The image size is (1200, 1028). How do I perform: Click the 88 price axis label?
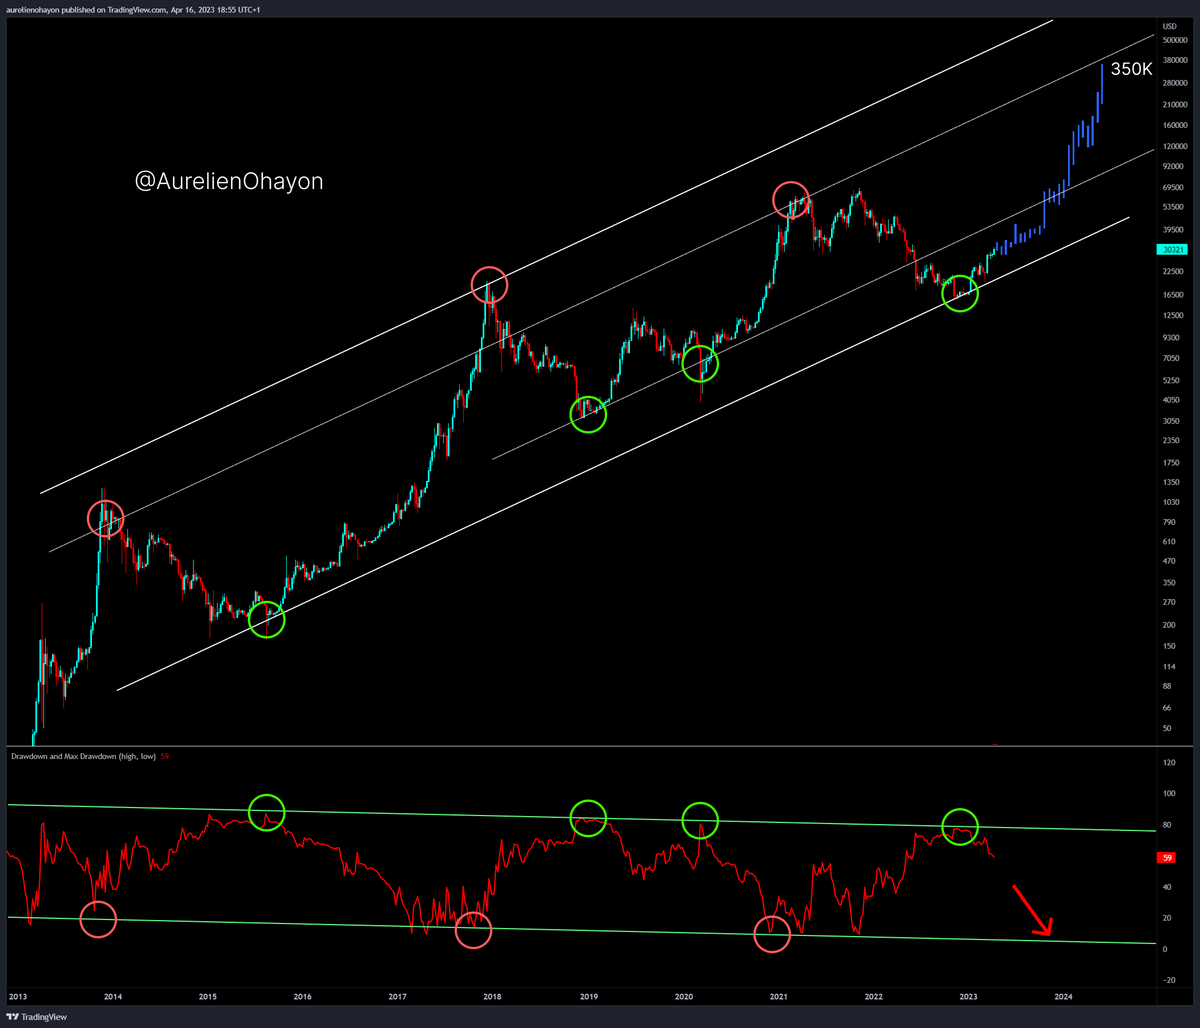(x=1167, y=686)
